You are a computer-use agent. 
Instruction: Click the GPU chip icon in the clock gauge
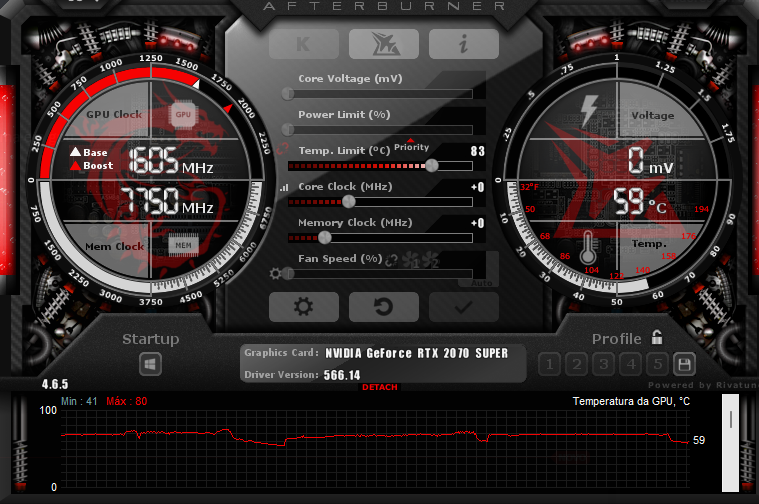(183, 115)
